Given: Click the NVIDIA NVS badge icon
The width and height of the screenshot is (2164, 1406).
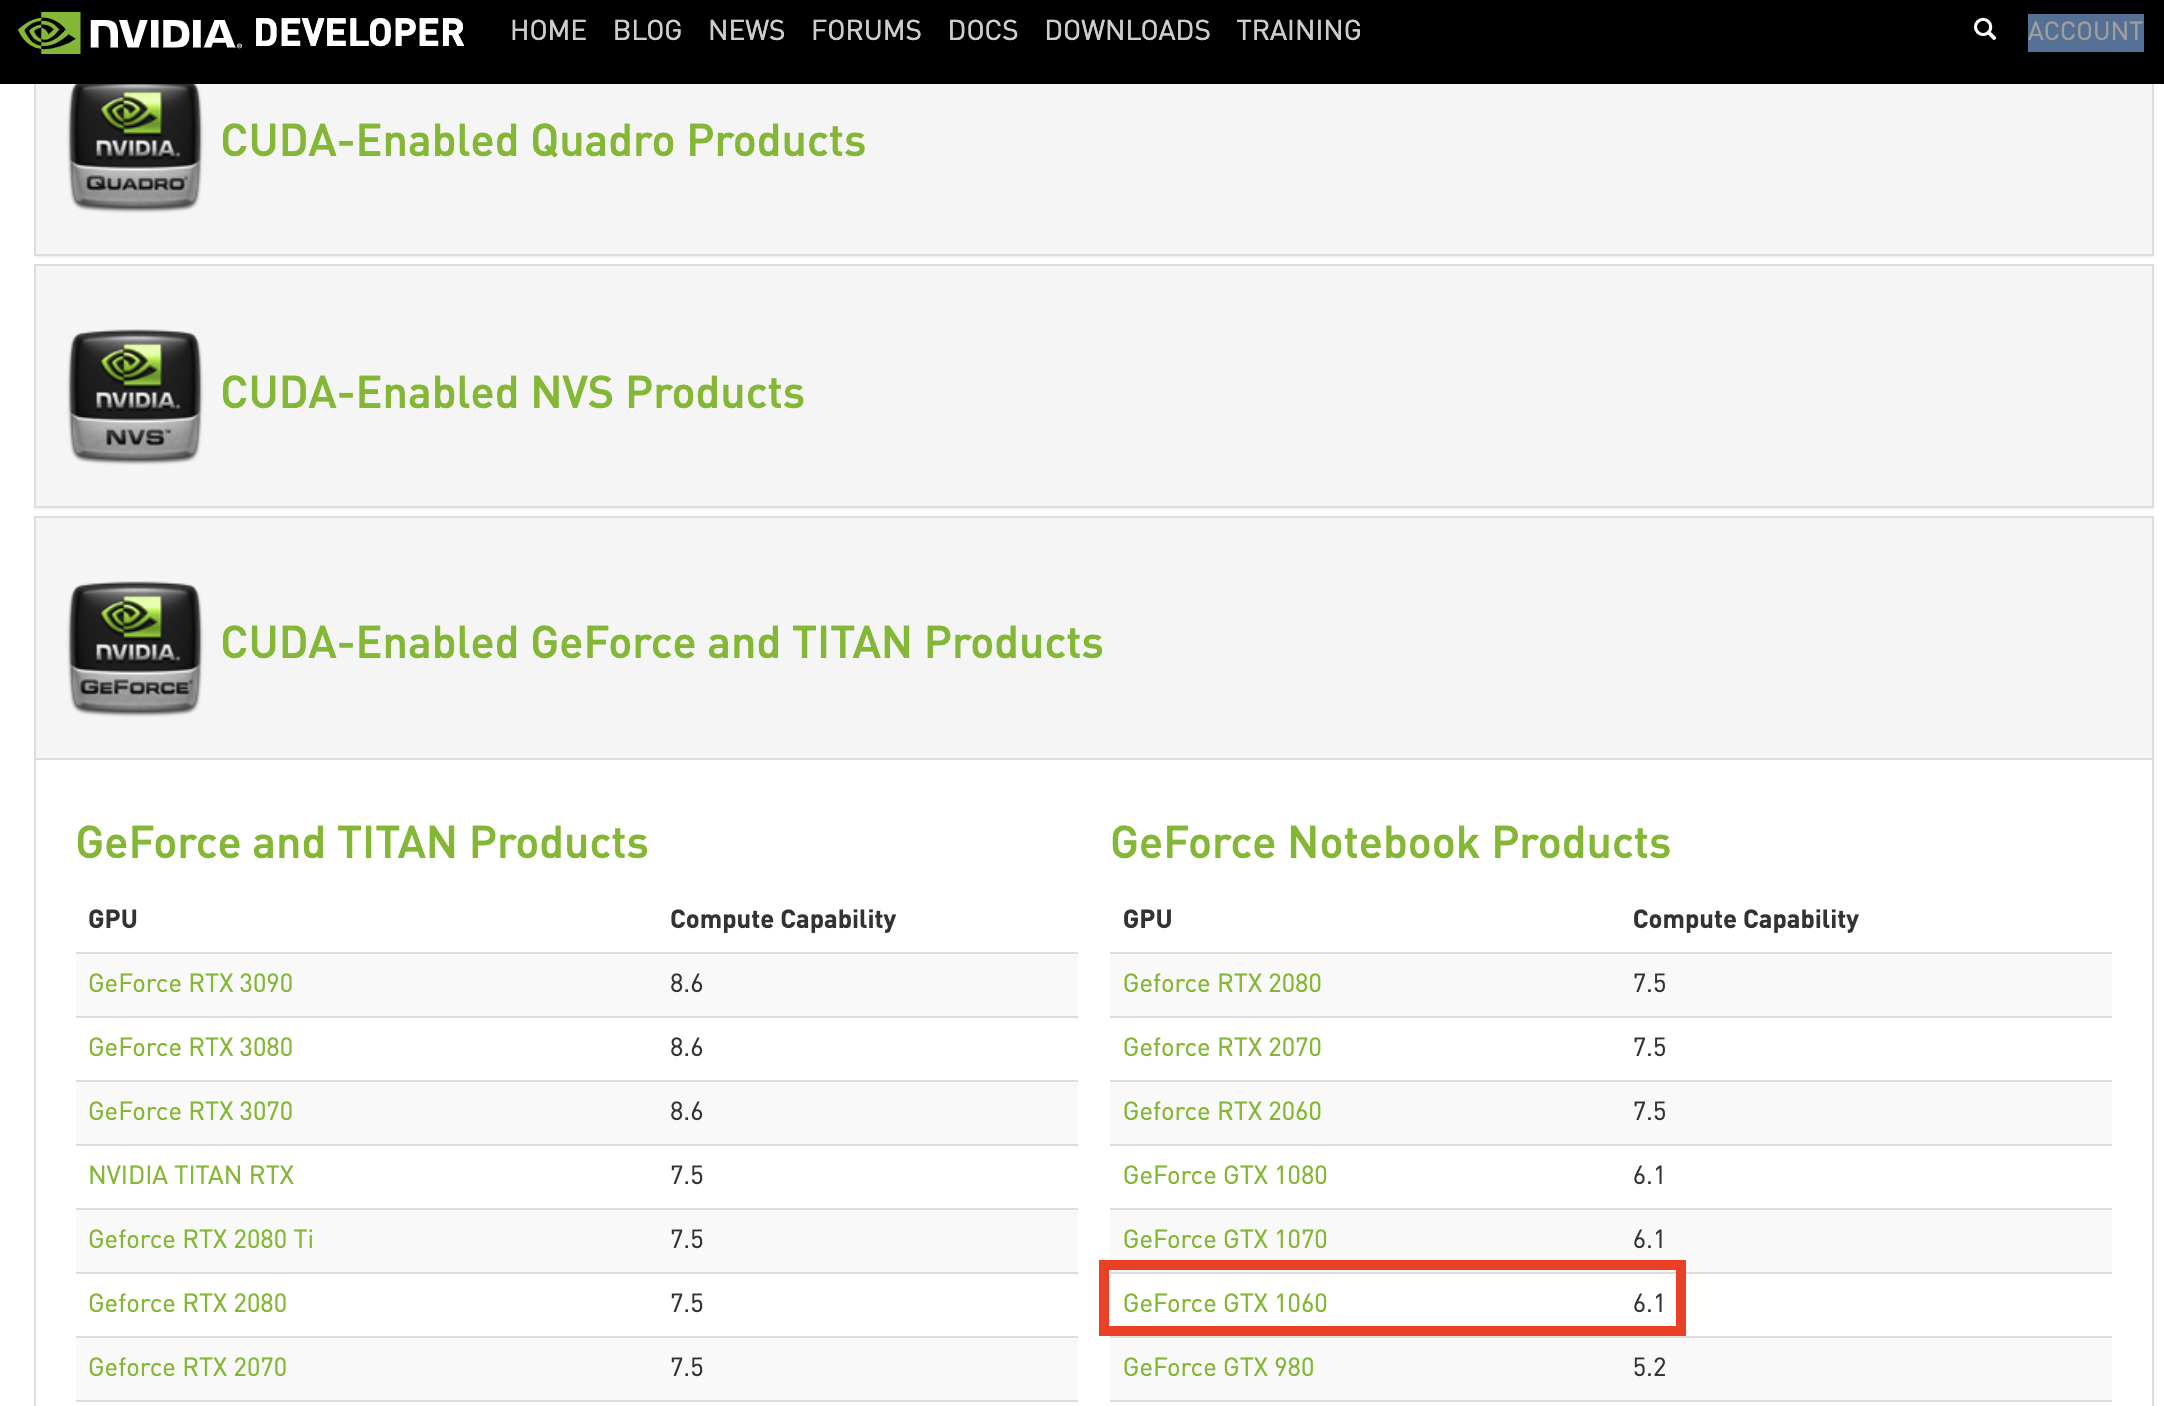Looking at the screenshot, I should pos(135,396).
